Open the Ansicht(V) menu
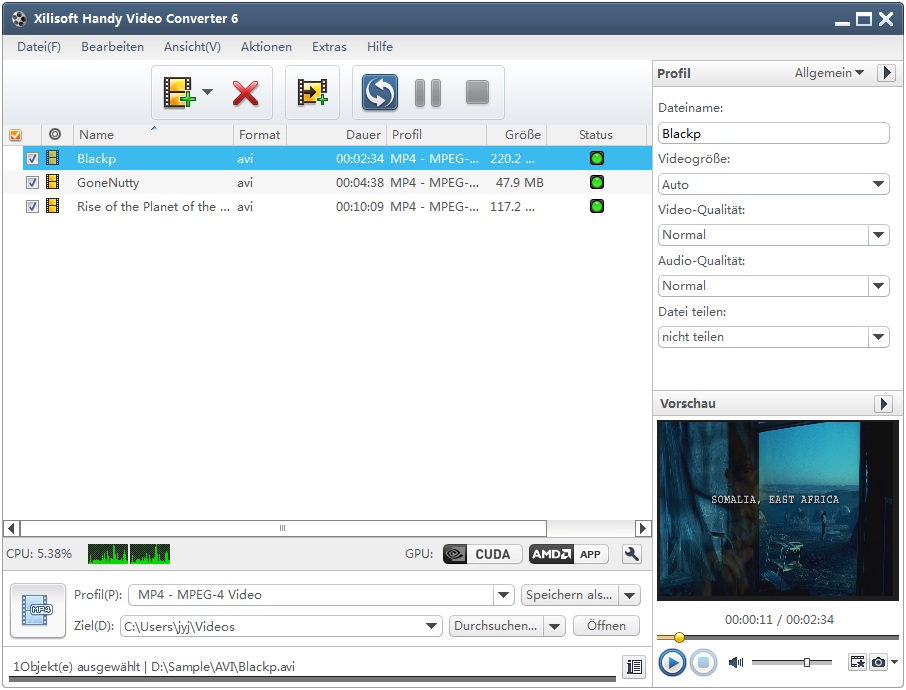The image size is (906, 690). tap(192, 47)
